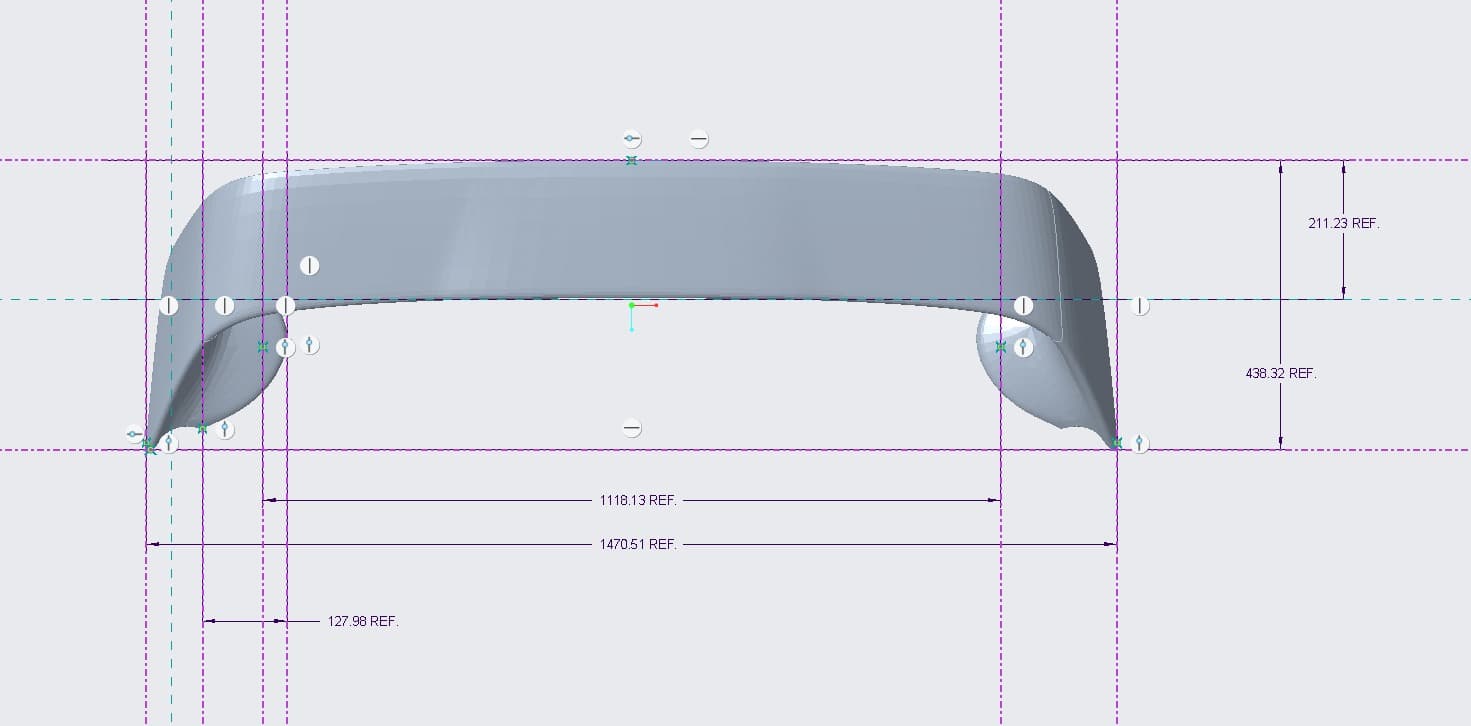Select the sketch point on the top construction line
Image resolution: width=1471 pixels, height=726 pixels.
[631, 160]
